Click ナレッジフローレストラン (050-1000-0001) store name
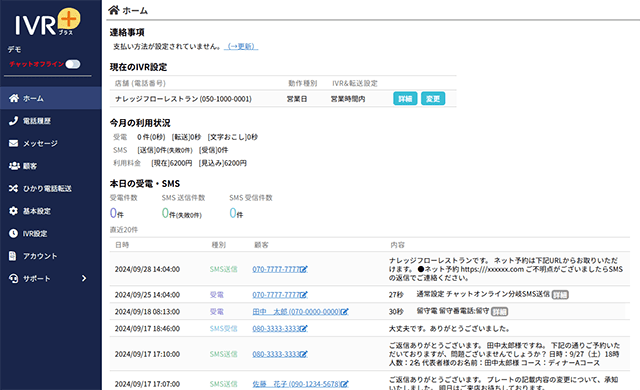Image resolution: width=640 pixels, height=390 pixels. pyautogui.click(x=183, y=99)
